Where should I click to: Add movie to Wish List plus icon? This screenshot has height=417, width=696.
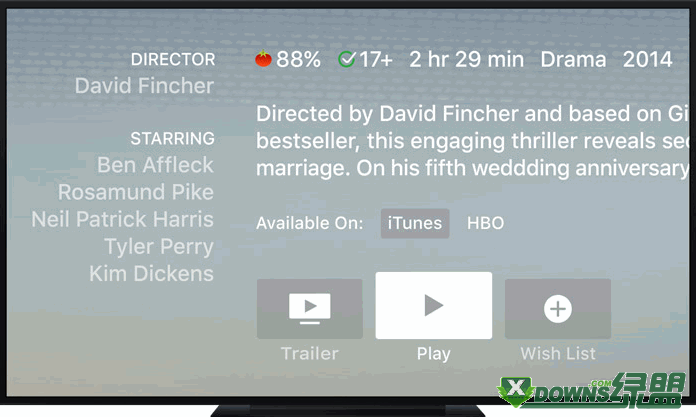coord(558,309)
